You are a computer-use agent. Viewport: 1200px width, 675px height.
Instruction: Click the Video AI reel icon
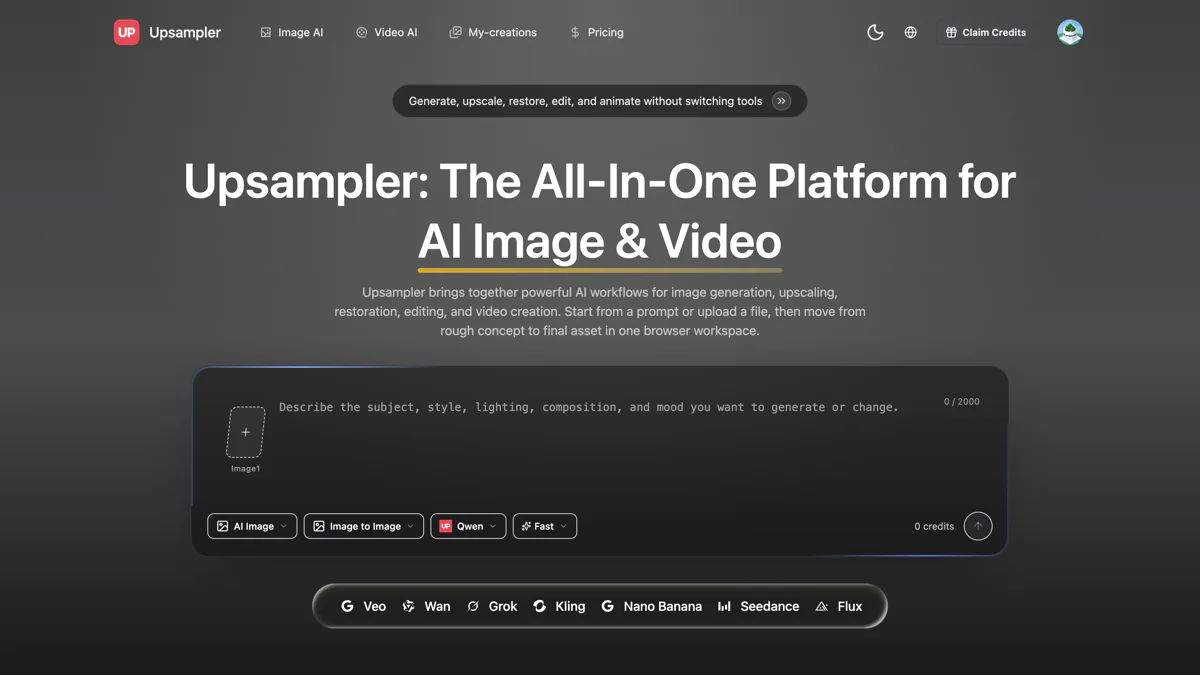coord(362,32)
